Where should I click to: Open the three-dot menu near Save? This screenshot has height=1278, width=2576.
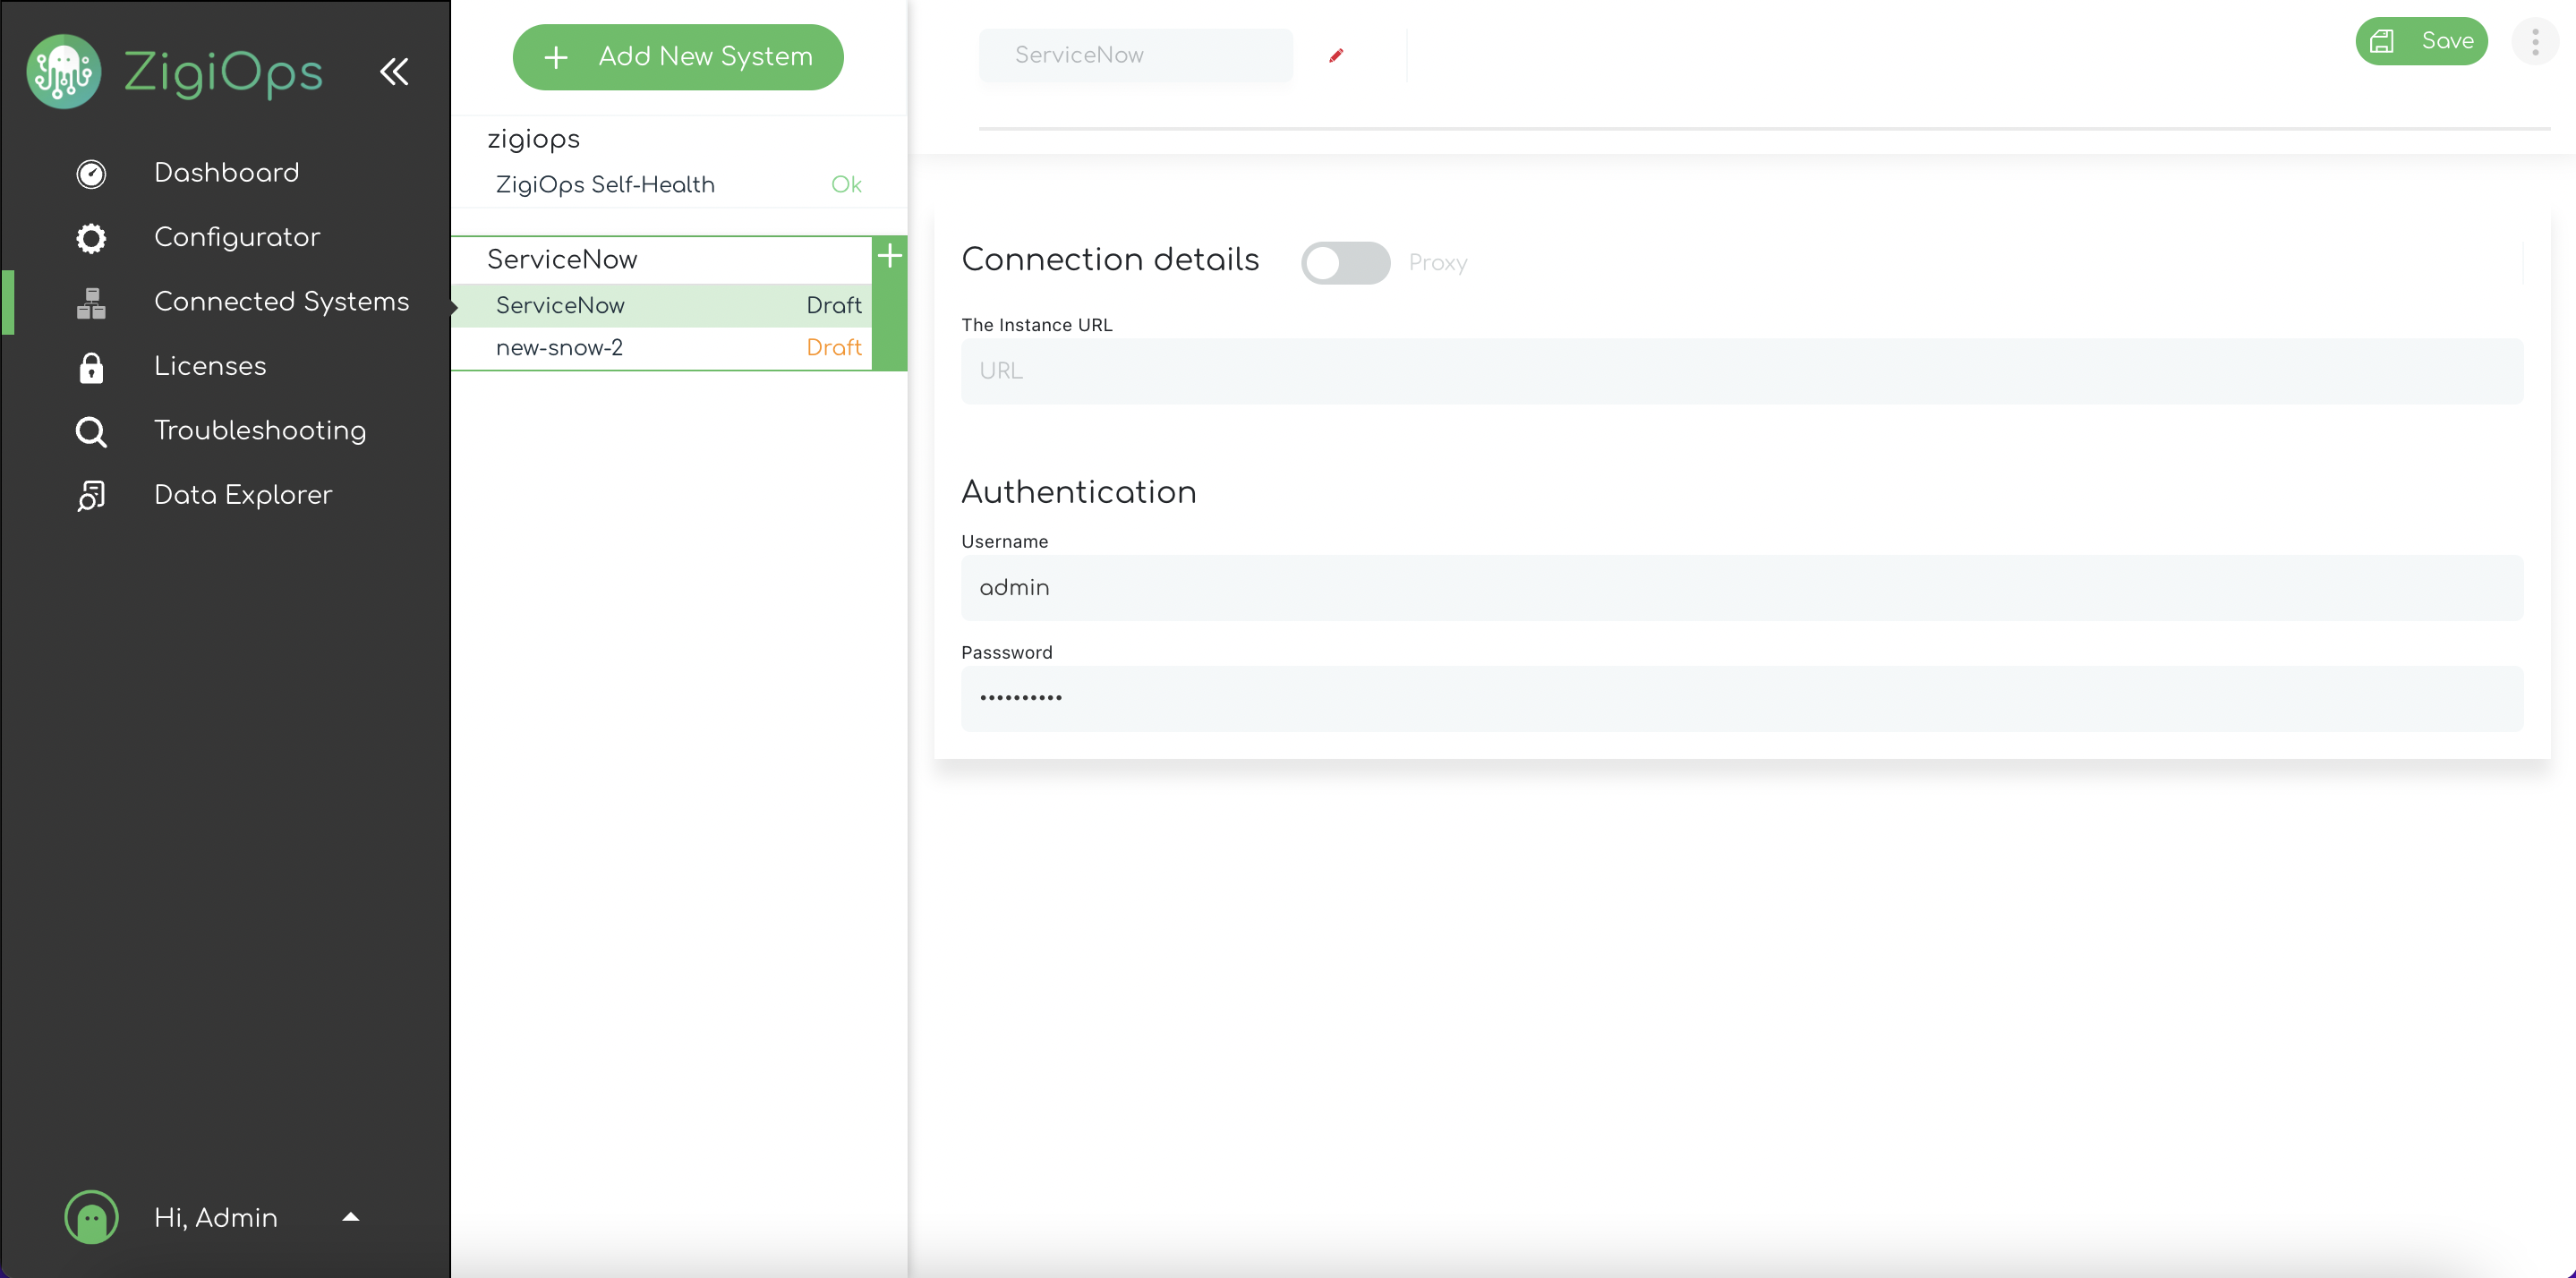pyautogui.click(x=2535, y=42)
